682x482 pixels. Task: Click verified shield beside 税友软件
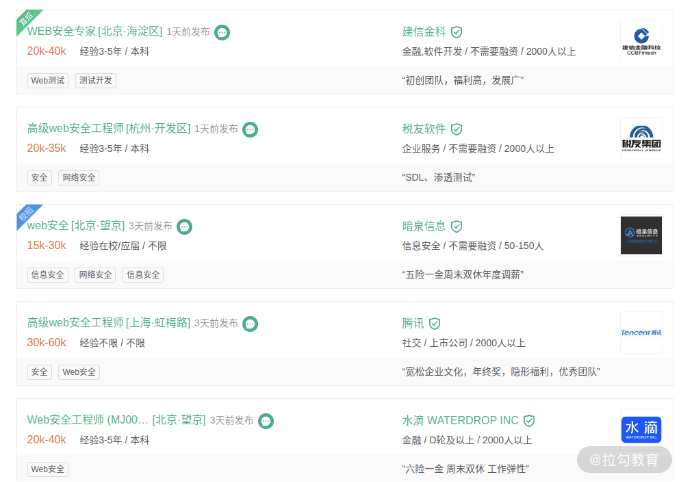point(456,129)
